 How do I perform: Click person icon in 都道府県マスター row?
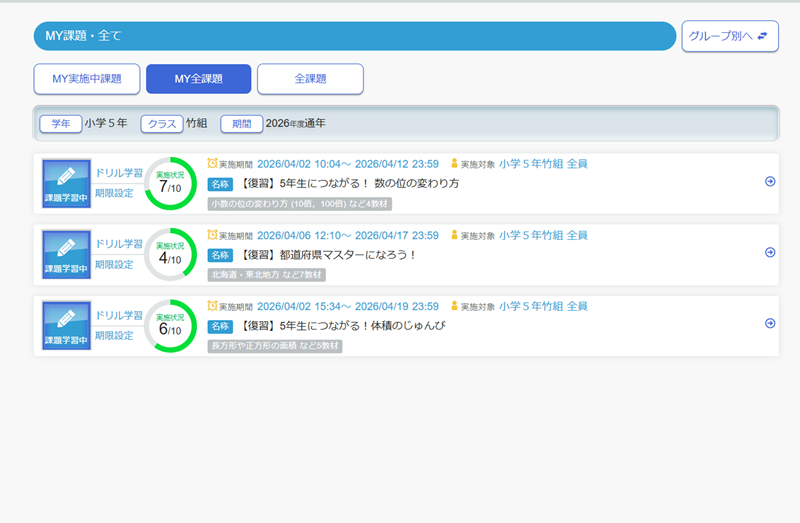click(x=454, y=235)
